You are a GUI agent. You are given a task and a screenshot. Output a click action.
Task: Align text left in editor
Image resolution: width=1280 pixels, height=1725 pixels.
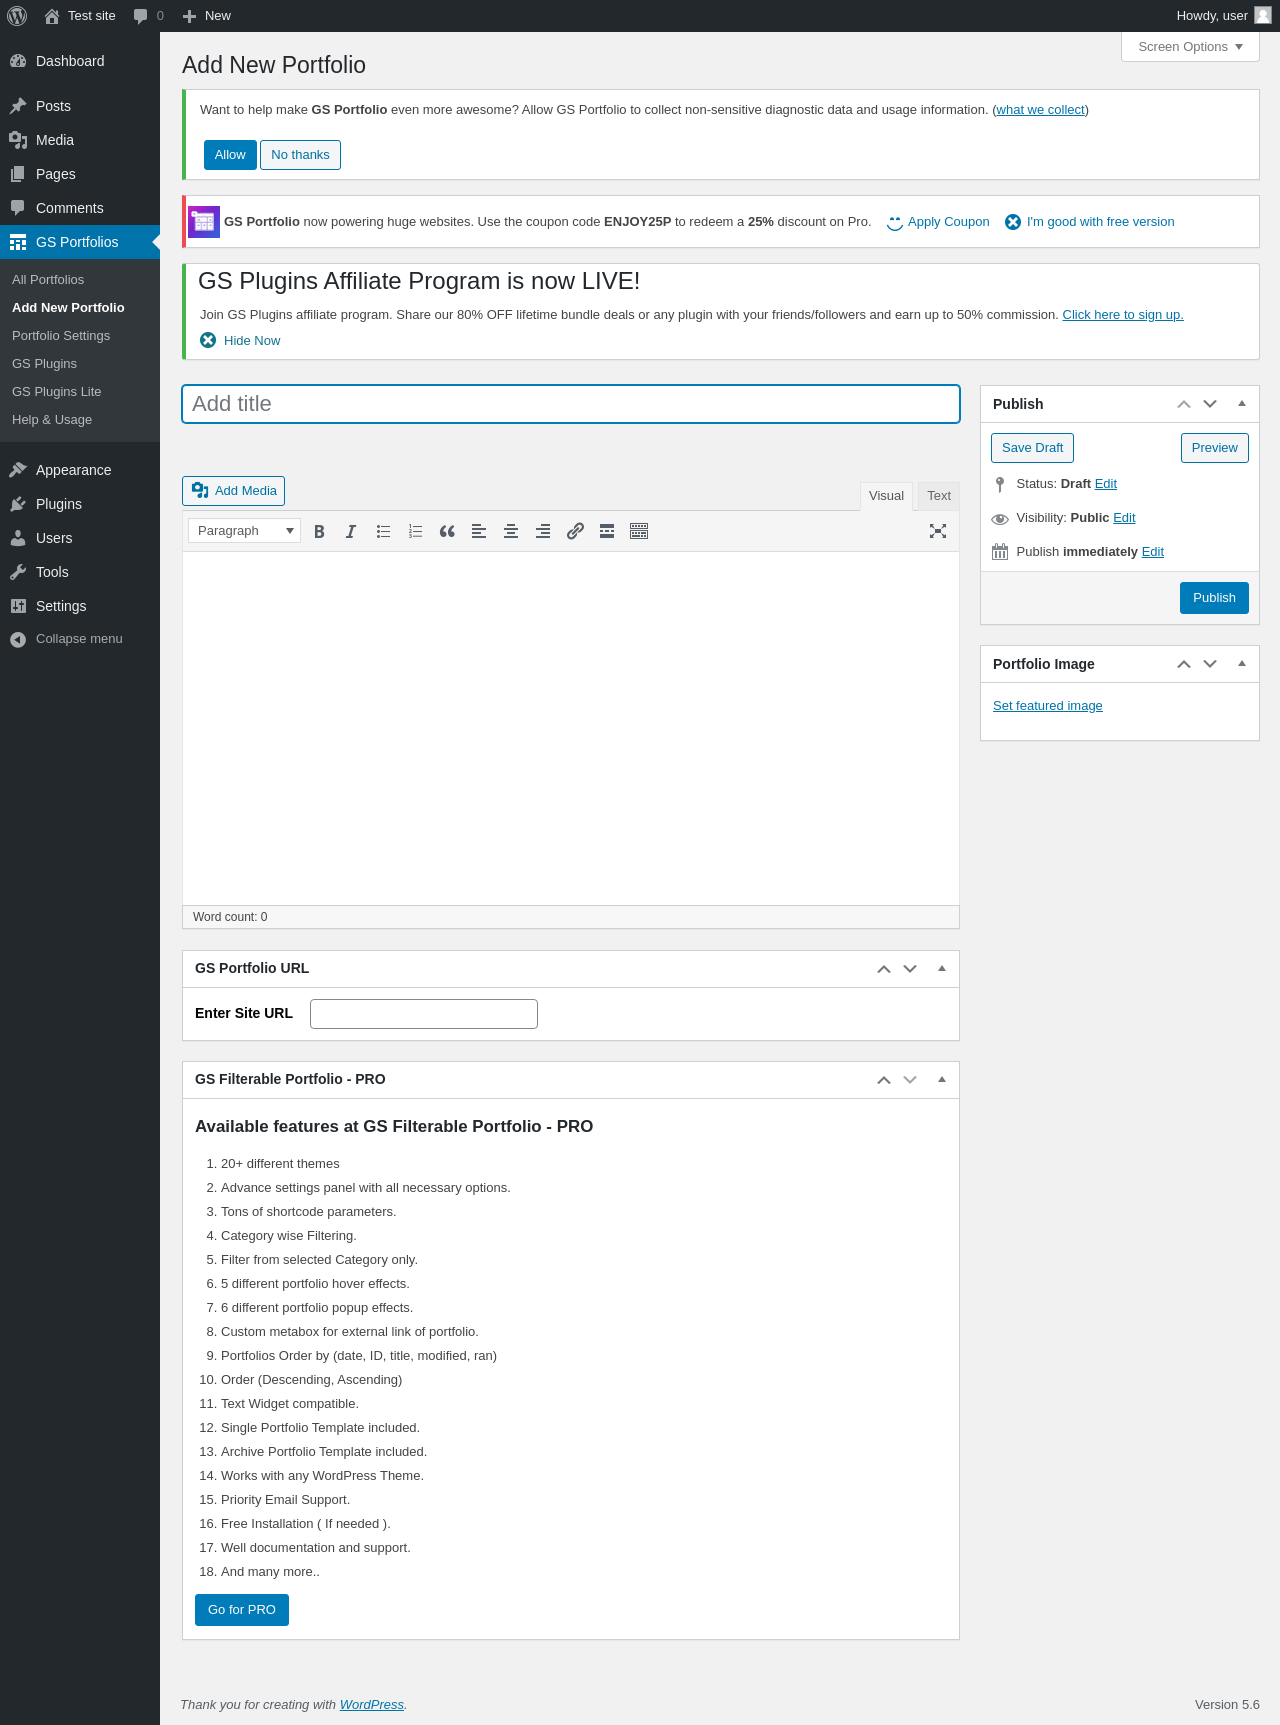[479, 532]
